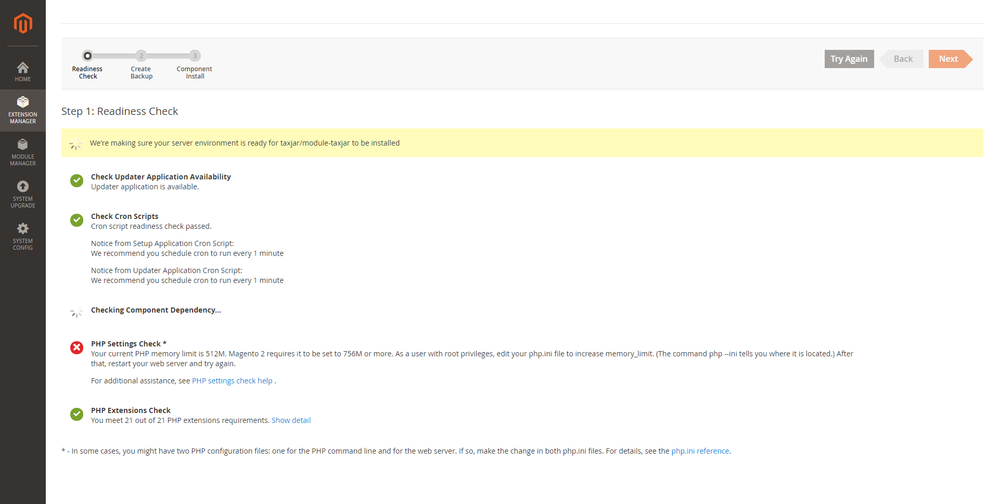The image size is (999, 504).
Task: Click green check for Cron Scripts
Action: (x=76, y=220)
